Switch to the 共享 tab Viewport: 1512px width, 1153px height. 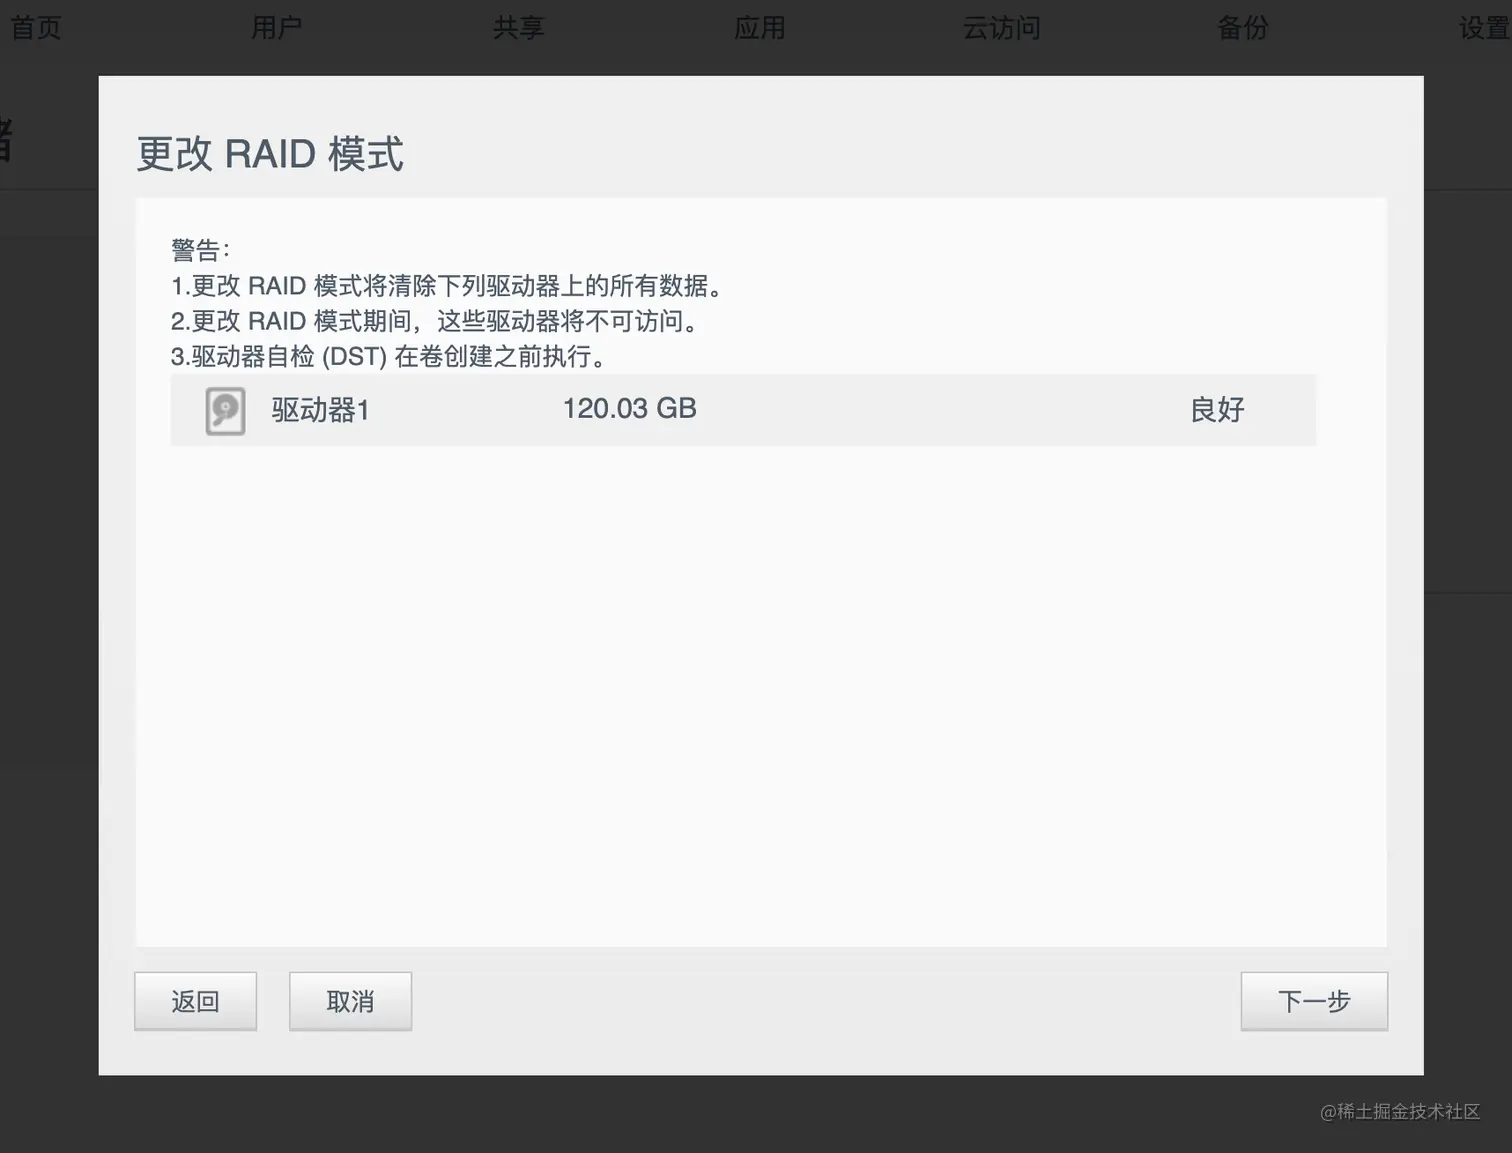tap(518, 28)
